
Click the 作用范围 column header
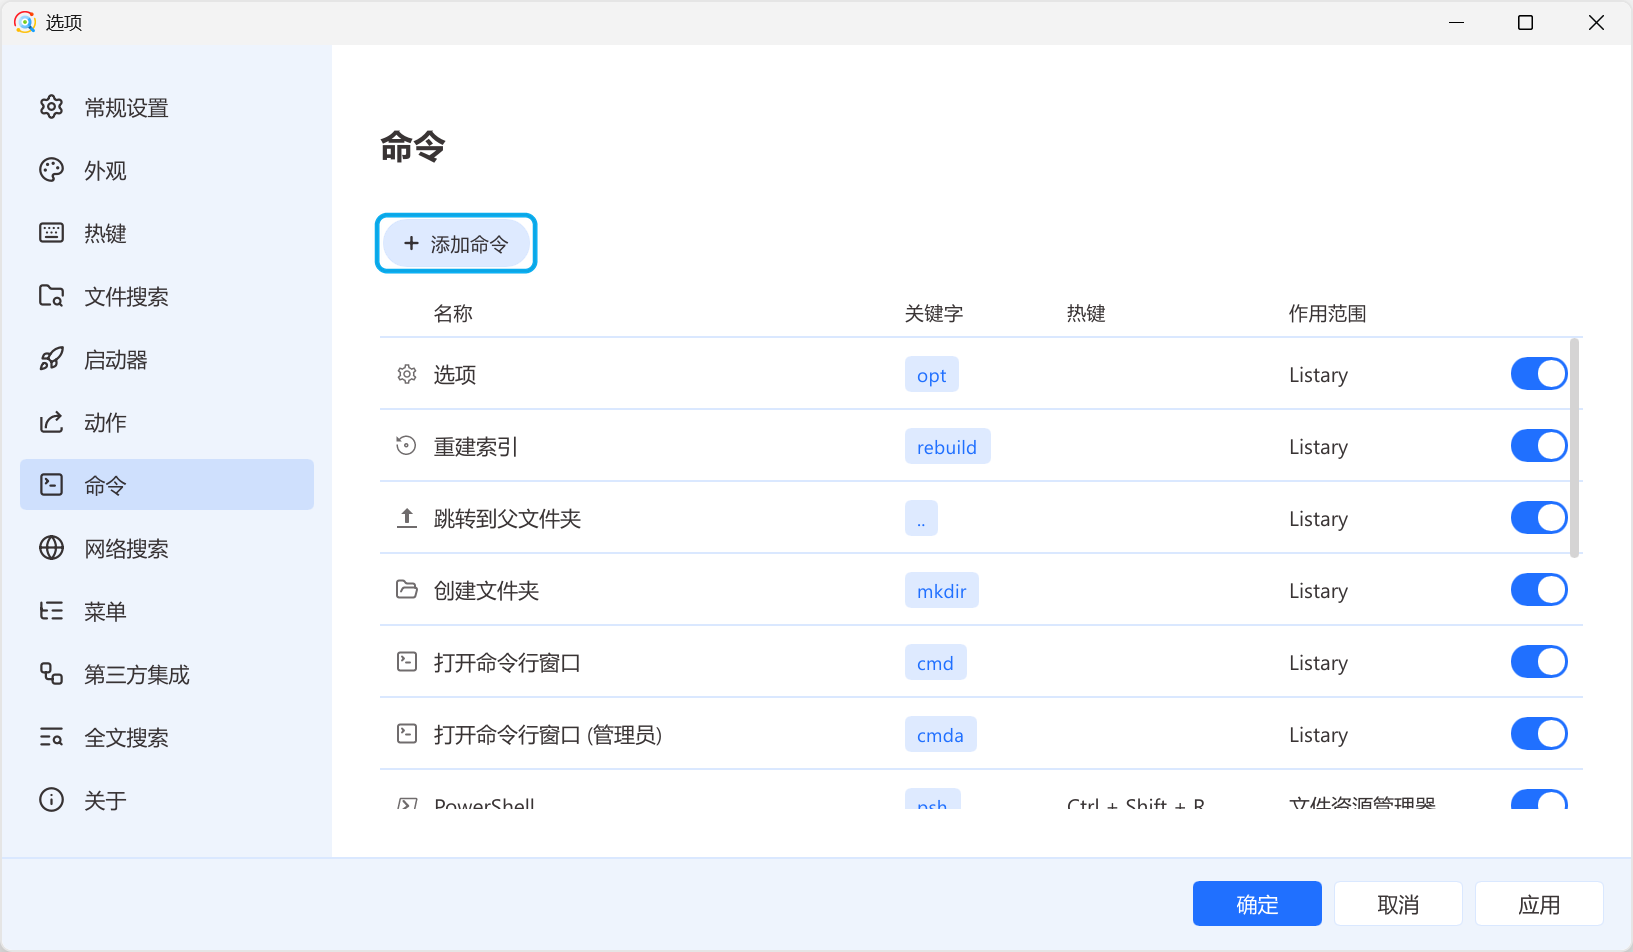click(1327, 313)
